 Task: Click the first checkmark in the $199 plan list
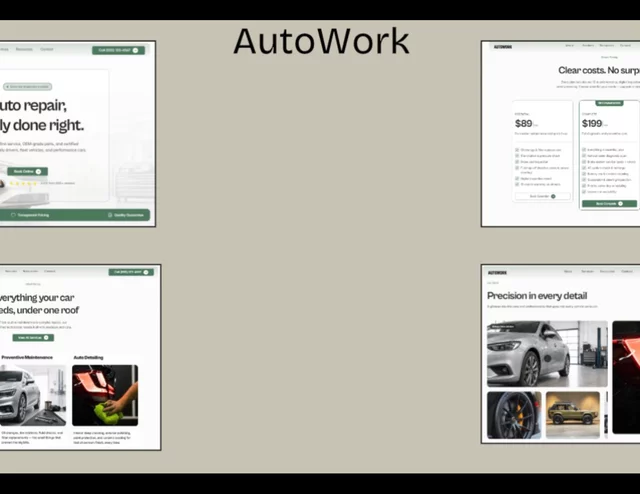coord(584,150)
